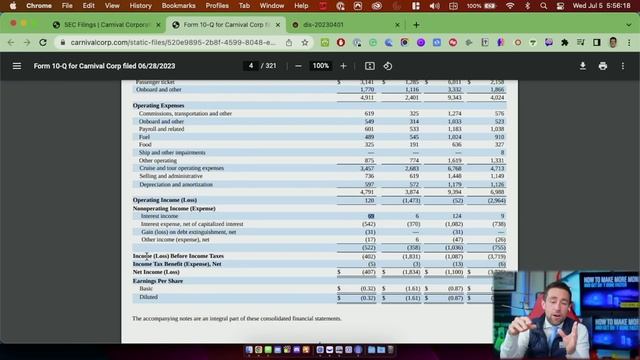Rotate the PDF counterclockwise

pos(388,66)
